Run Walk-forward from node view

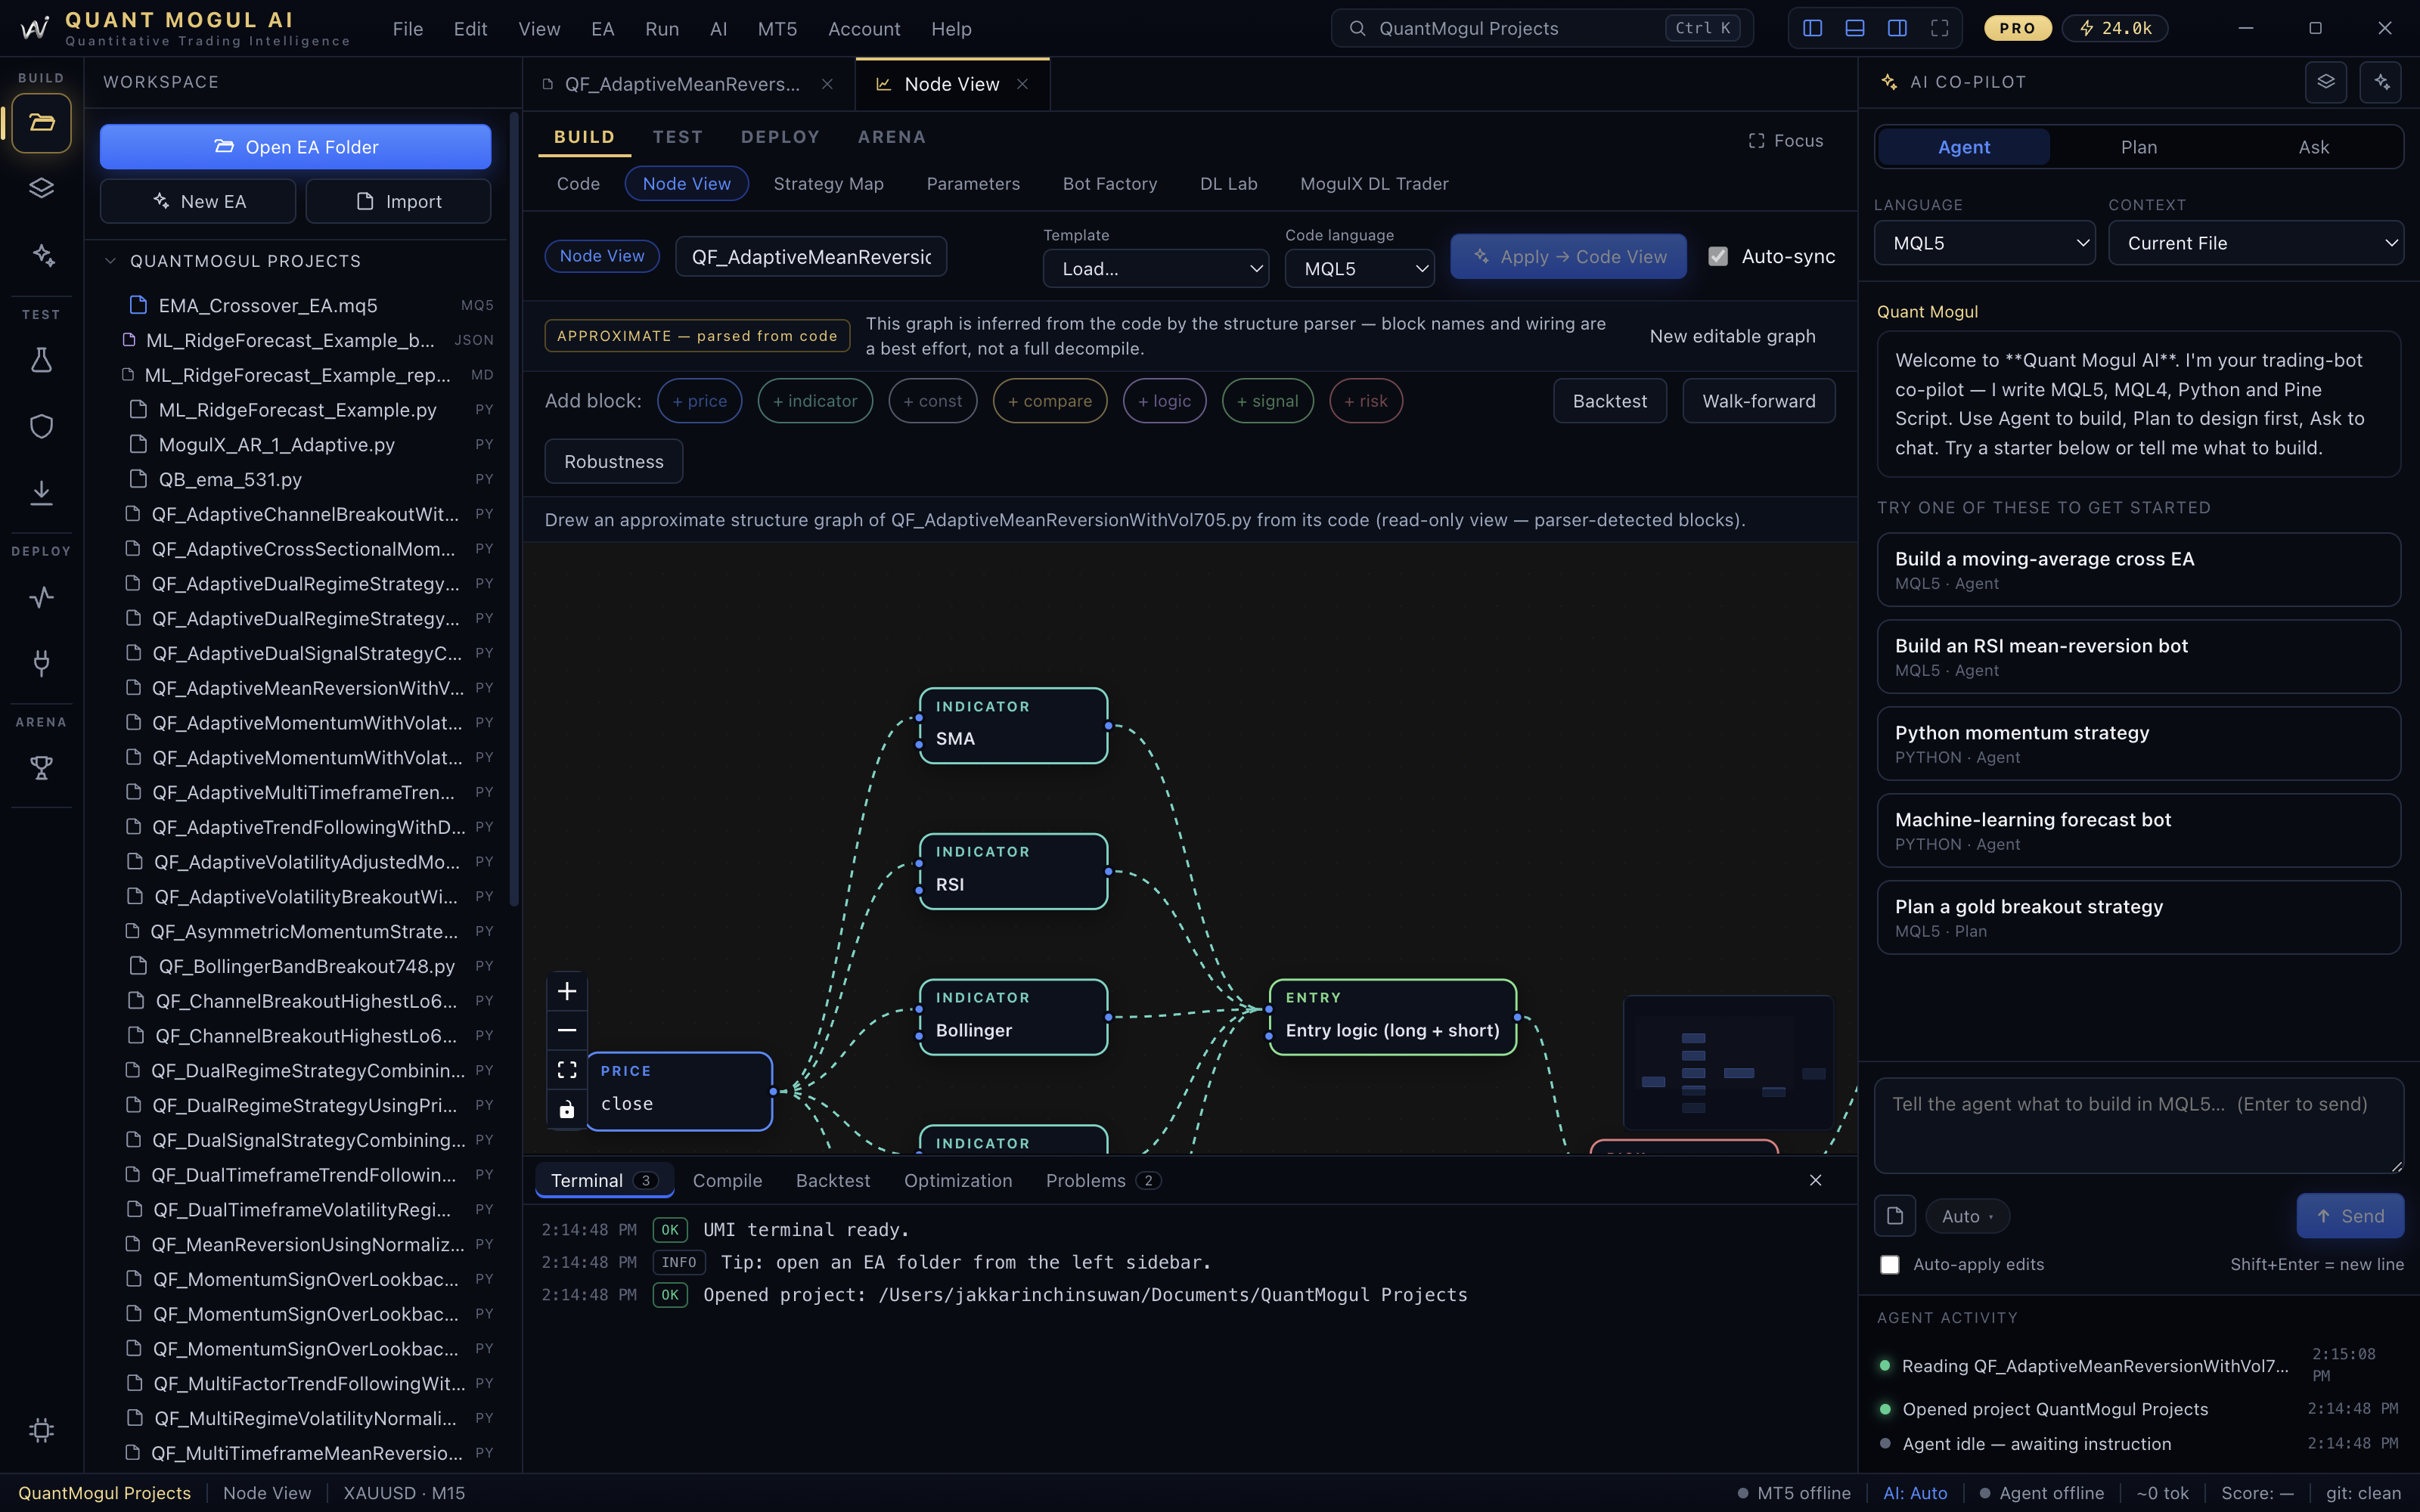point(1758,401)
